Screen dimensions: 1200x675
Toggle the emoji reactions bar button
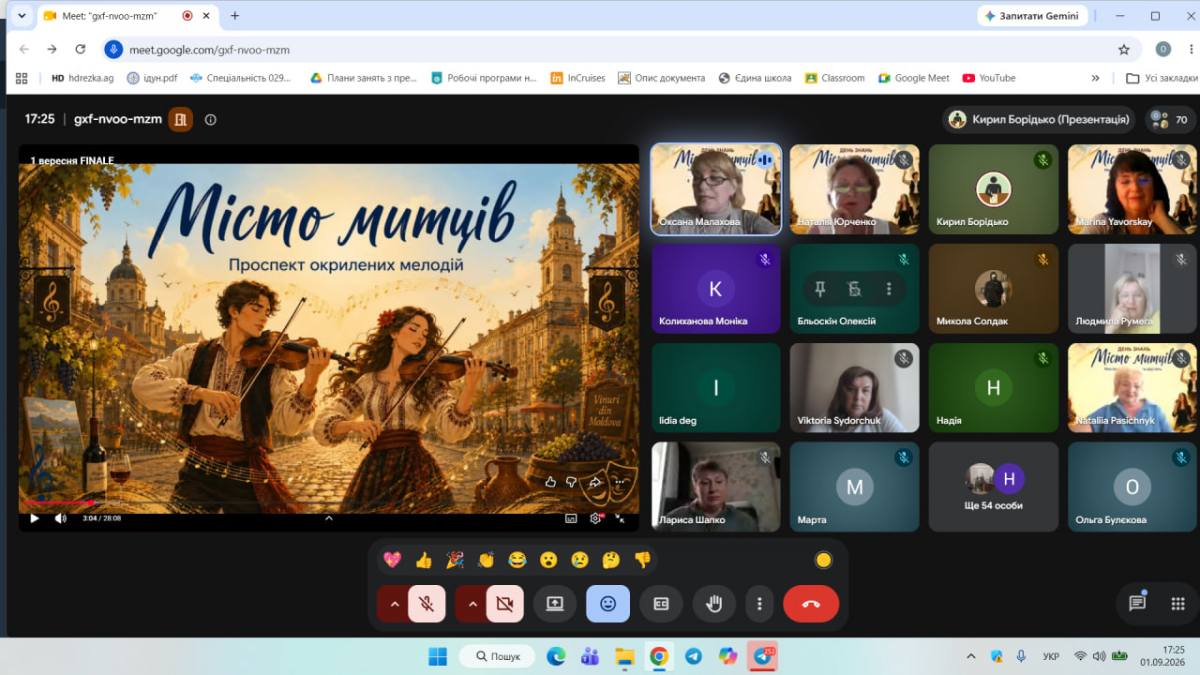point(608,604)
